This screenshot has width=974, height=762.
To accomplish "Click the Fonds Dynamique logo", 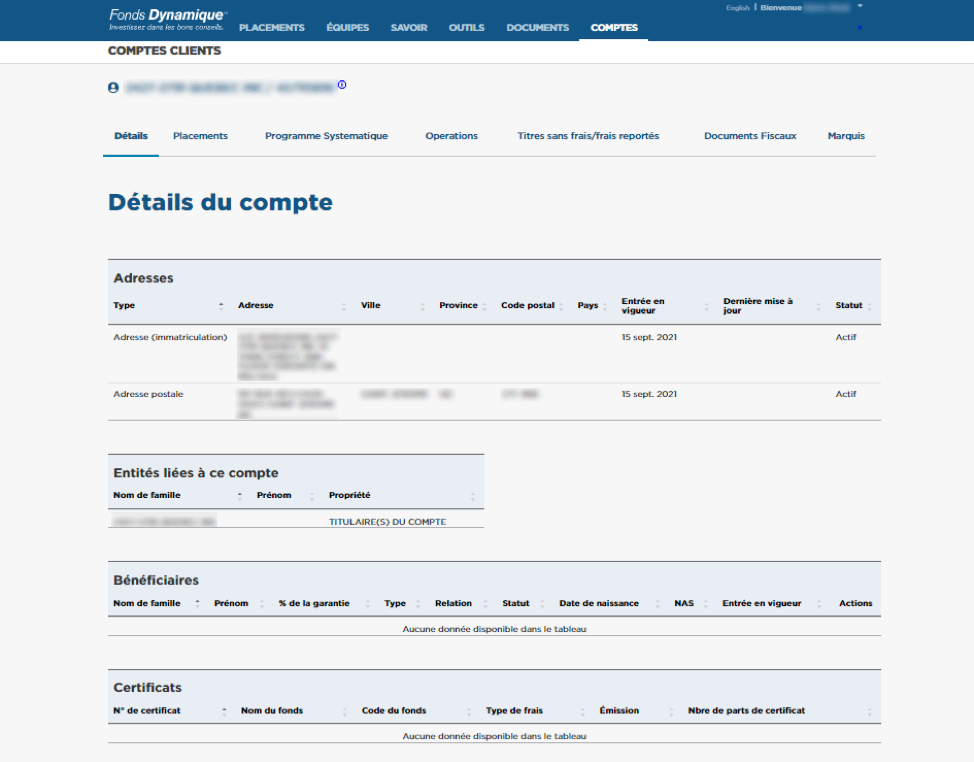I will click(x=167, y=19).
